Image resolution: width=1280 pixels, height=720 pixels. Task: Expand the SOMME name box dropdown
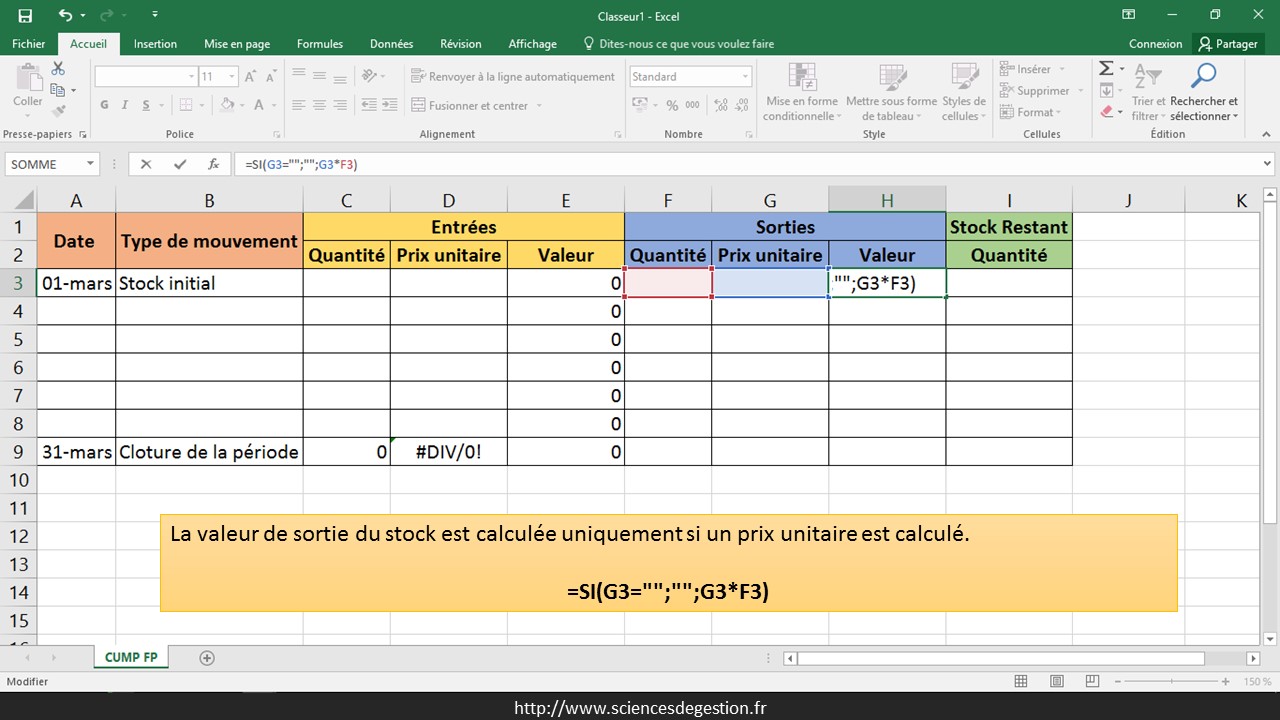click(90, 164)
